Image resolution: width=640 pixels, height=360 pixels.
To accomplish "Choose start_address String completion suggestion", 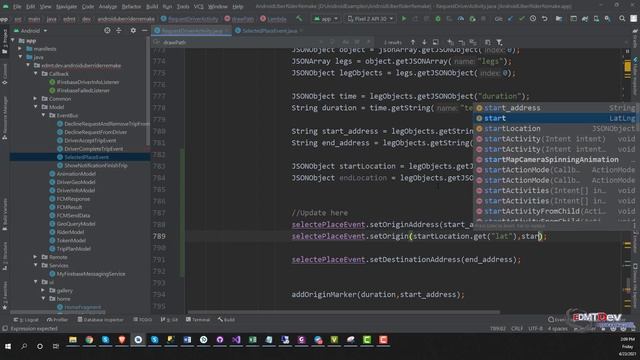I will click(556, 108).
